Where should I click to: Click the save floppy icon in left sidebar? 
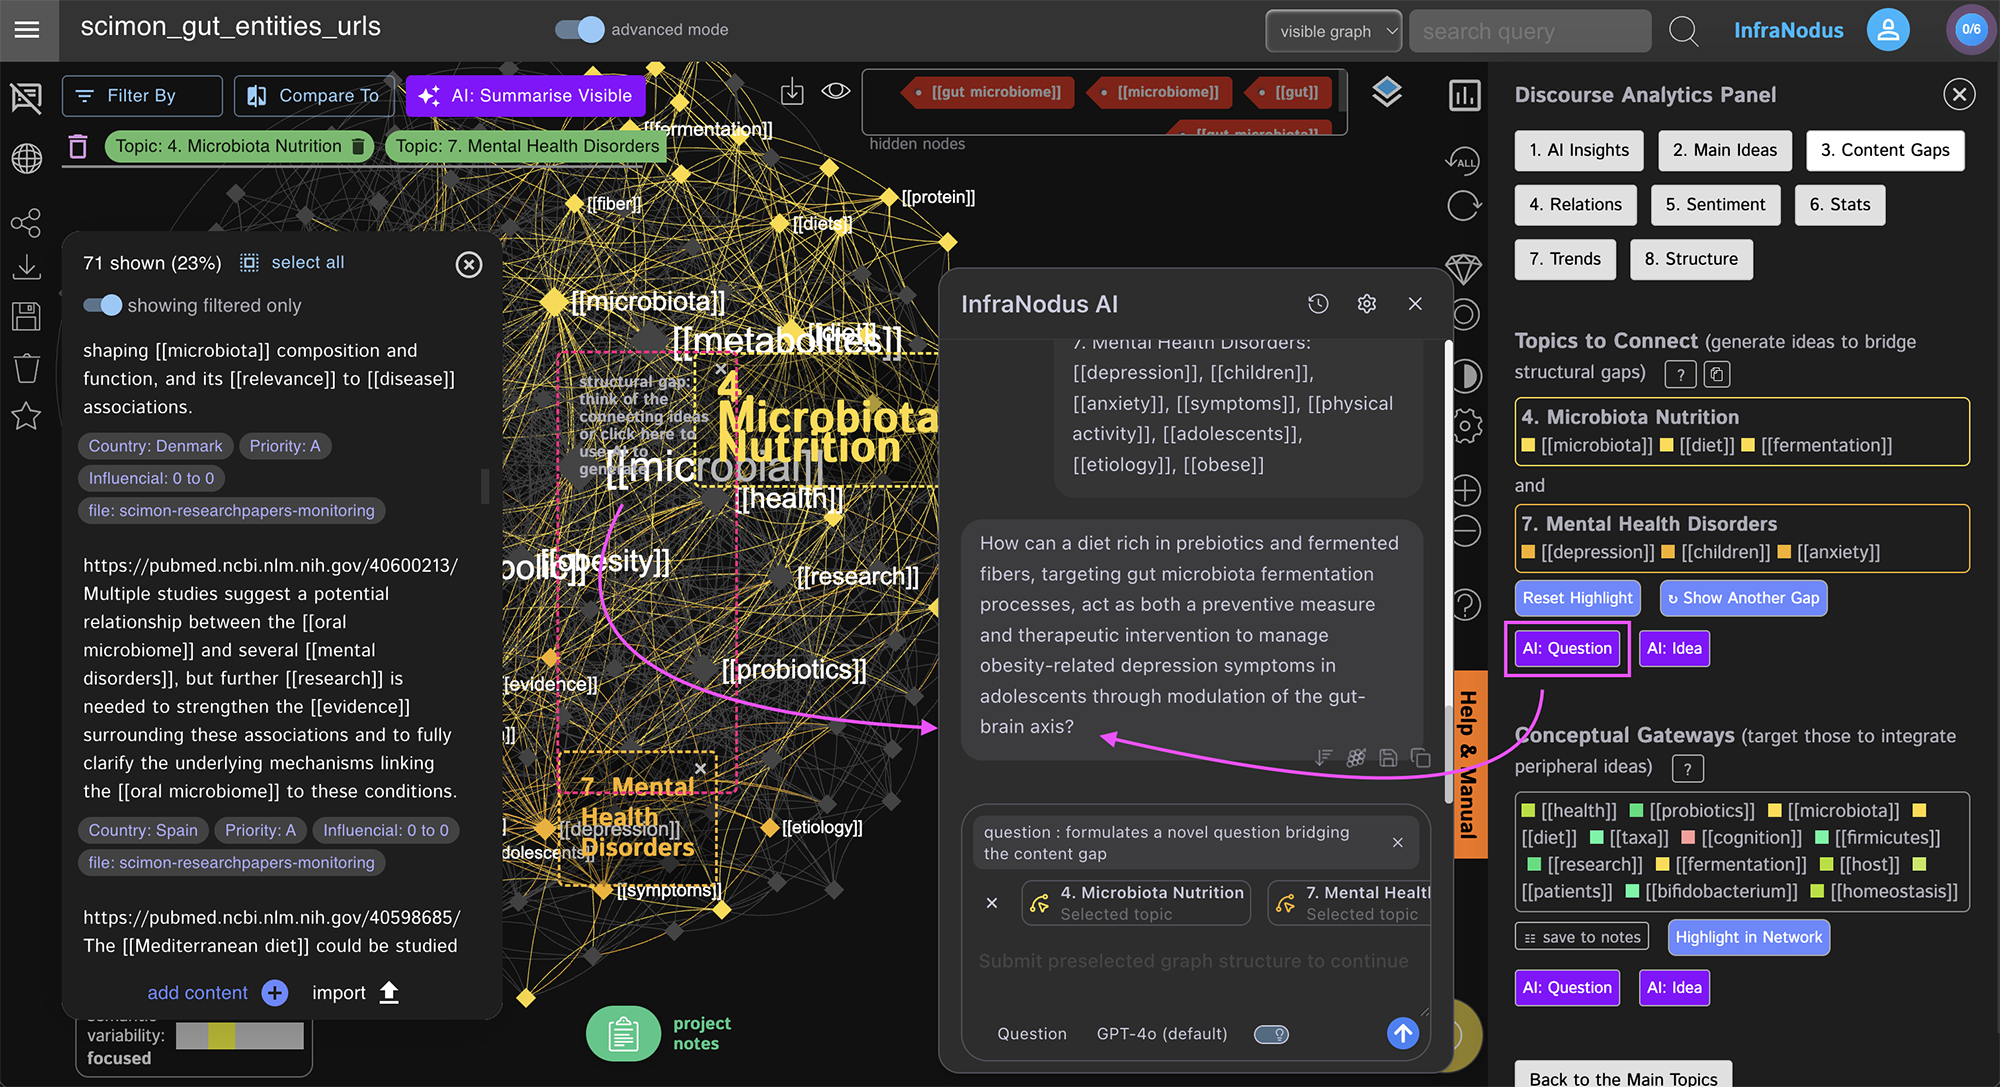click(x=26, y=317)
